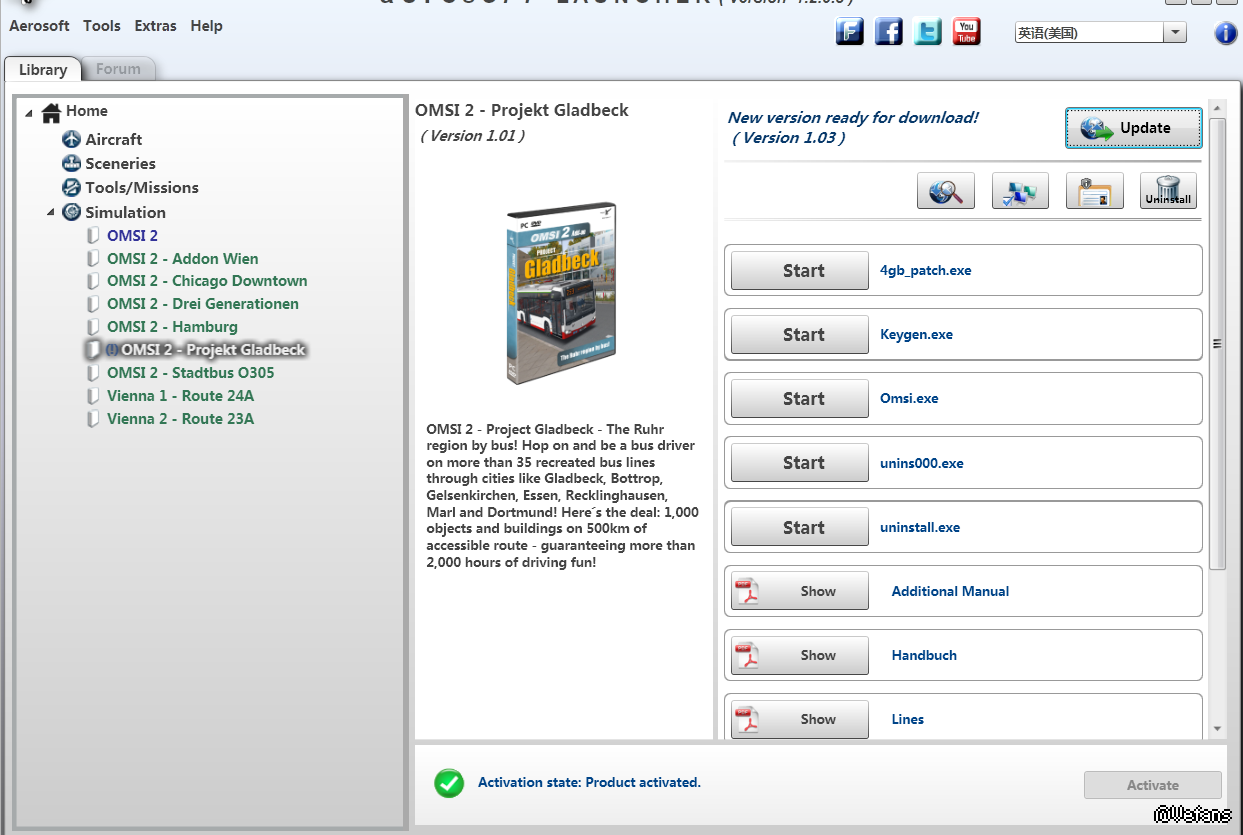Select Sceneries in the library tree
This screenshot has height=835, width=1243.
tap(120, 163)
